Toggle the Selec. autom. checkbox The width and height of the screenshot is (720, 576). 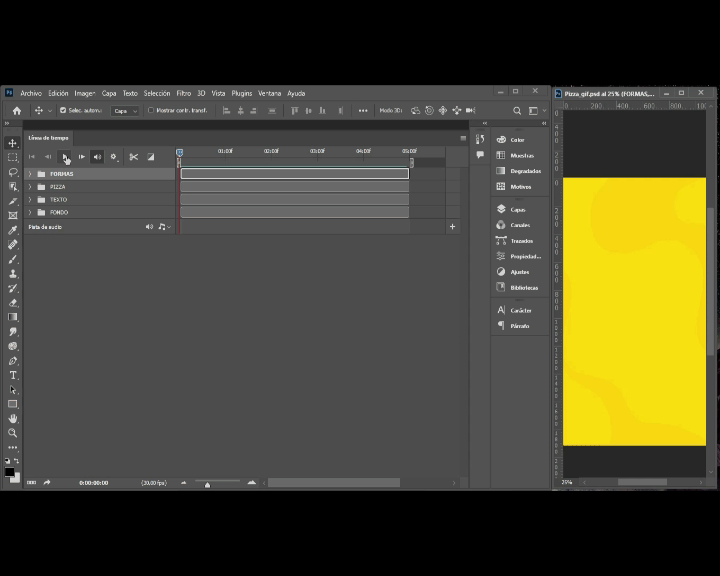[63, 110]
